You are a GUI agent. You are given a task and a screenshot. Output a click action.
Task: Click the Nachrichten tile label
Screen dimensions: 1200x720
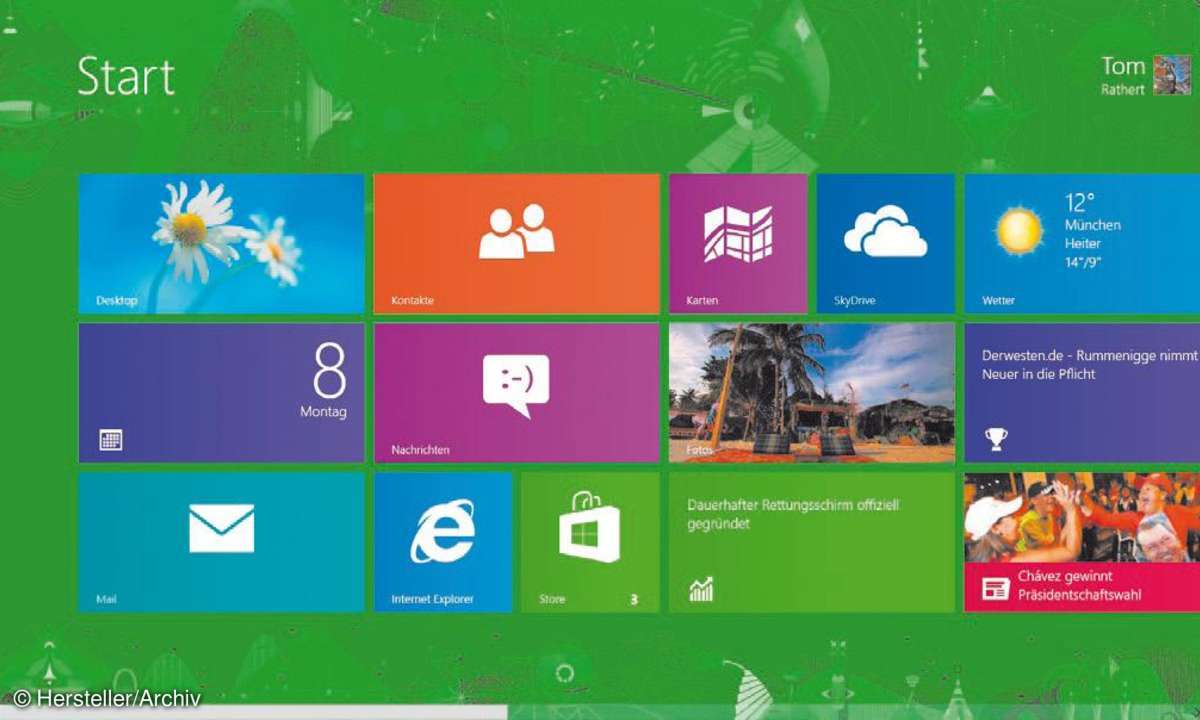(x=420, y=450)
